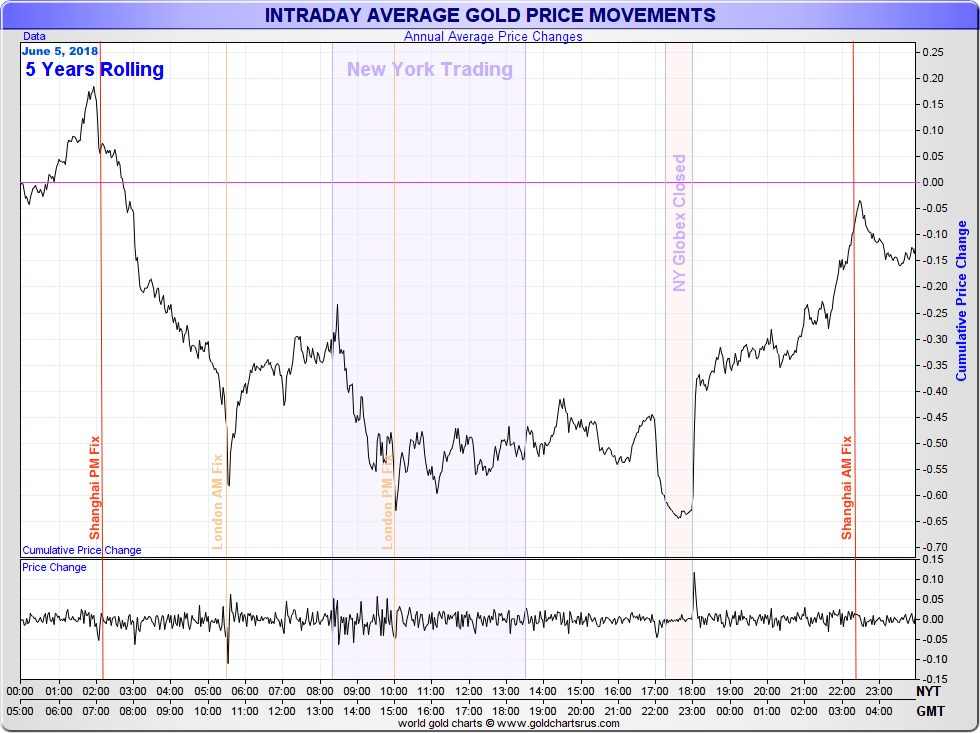Select '18:00' in the NYT time row
980x733 pixels.
coord(692,691)
